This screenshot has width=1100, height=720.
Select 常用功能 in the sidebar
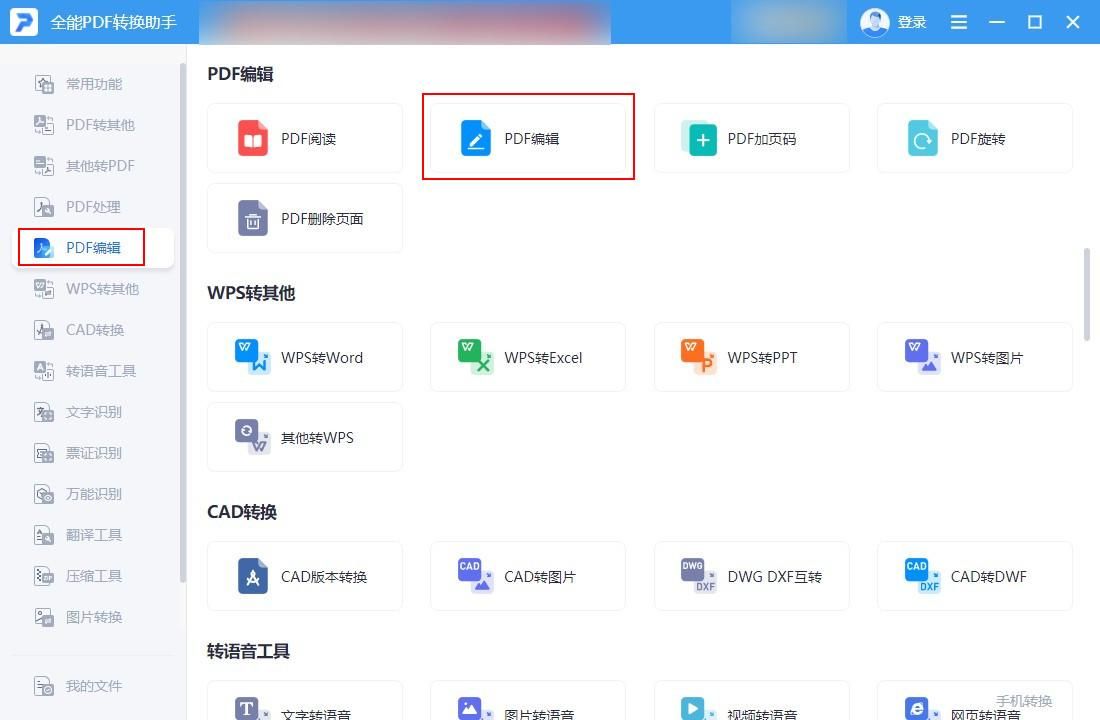(93, 84)
